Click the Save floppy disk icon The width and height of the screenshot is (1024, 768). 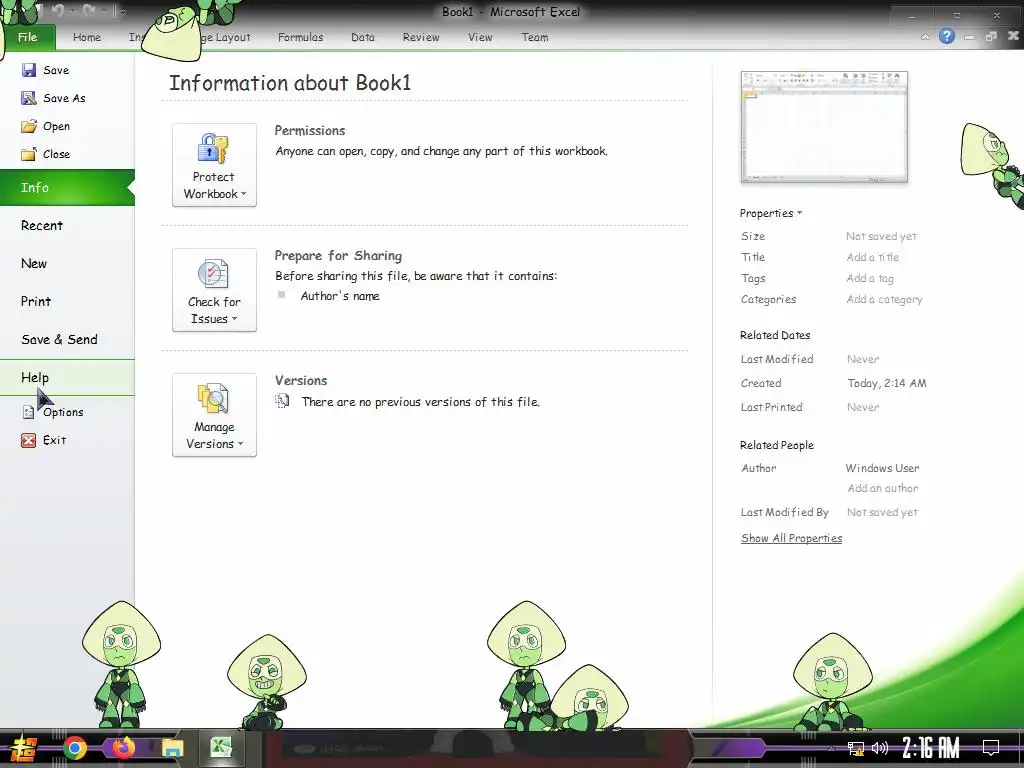[29, 70]
